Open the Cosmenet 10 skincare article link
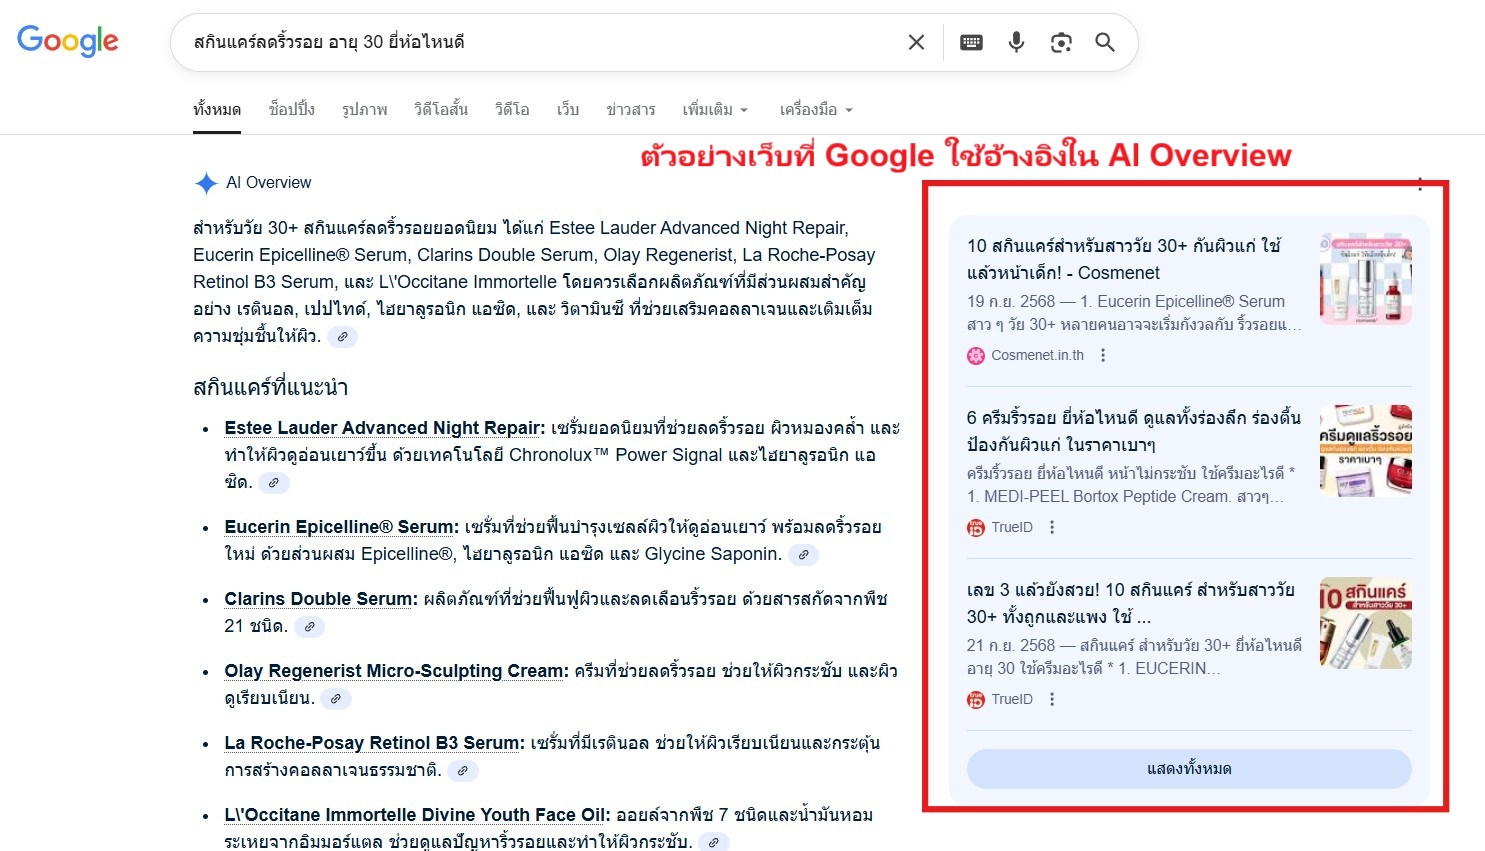The width and height of the screenshot is (1485, 851). tap(1123, 259)
